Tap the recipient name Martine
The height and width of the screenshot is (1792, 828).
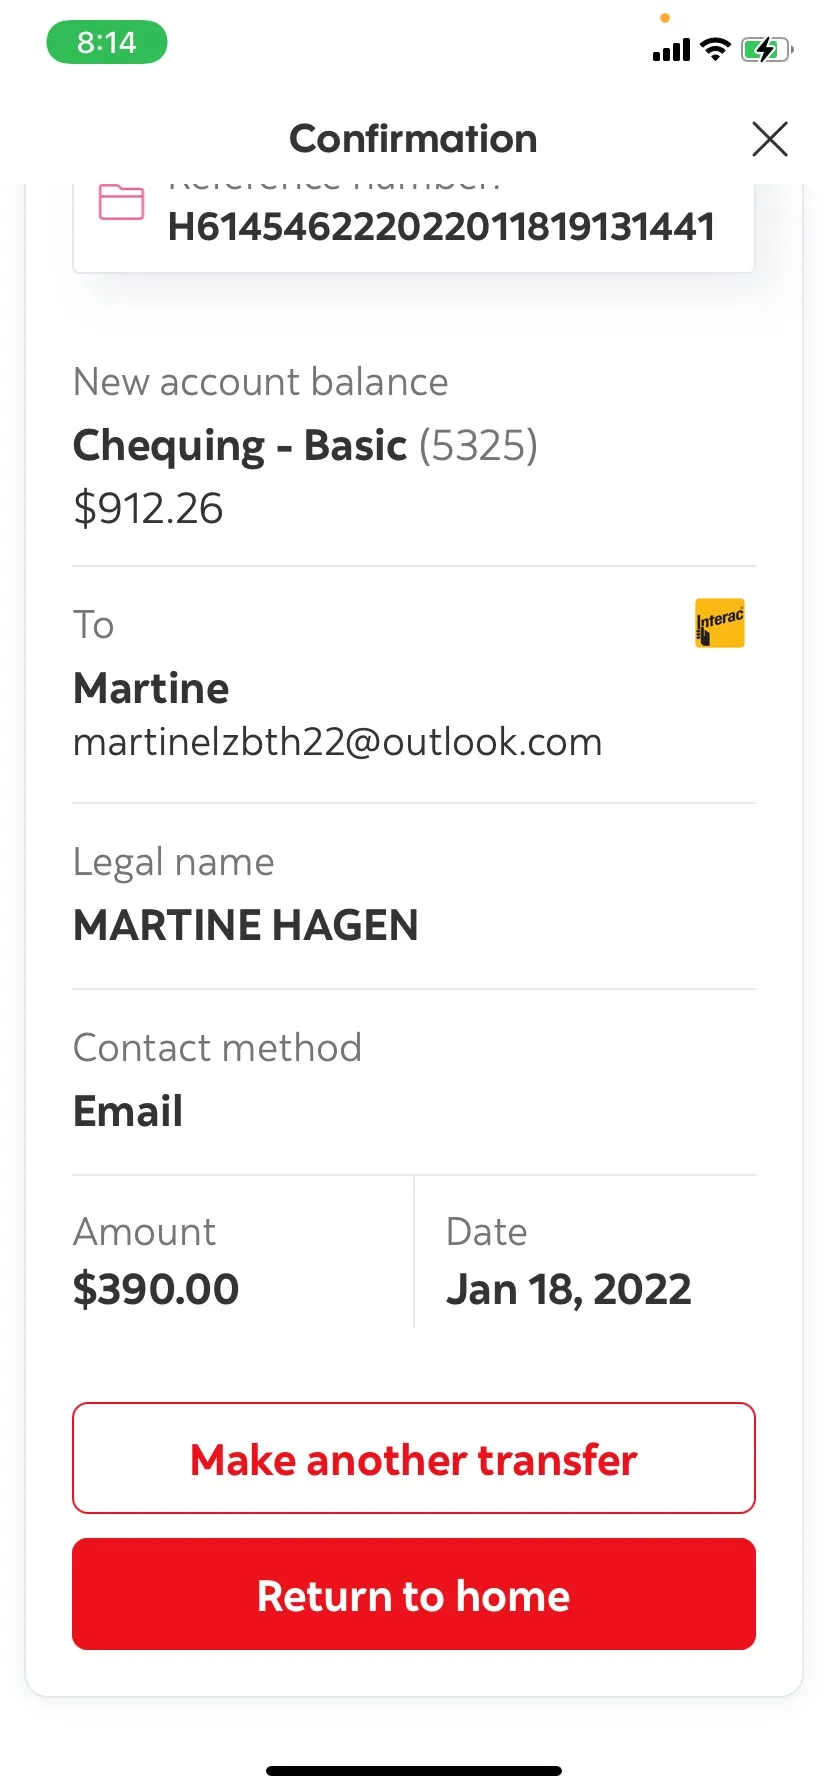[151, 688]
